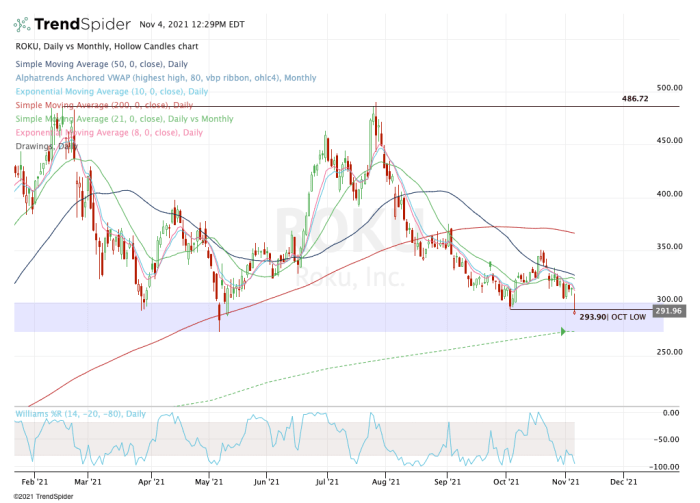Click the purple support zone rectangle
The image size is (700, 503).
click(x=339, y=317)
